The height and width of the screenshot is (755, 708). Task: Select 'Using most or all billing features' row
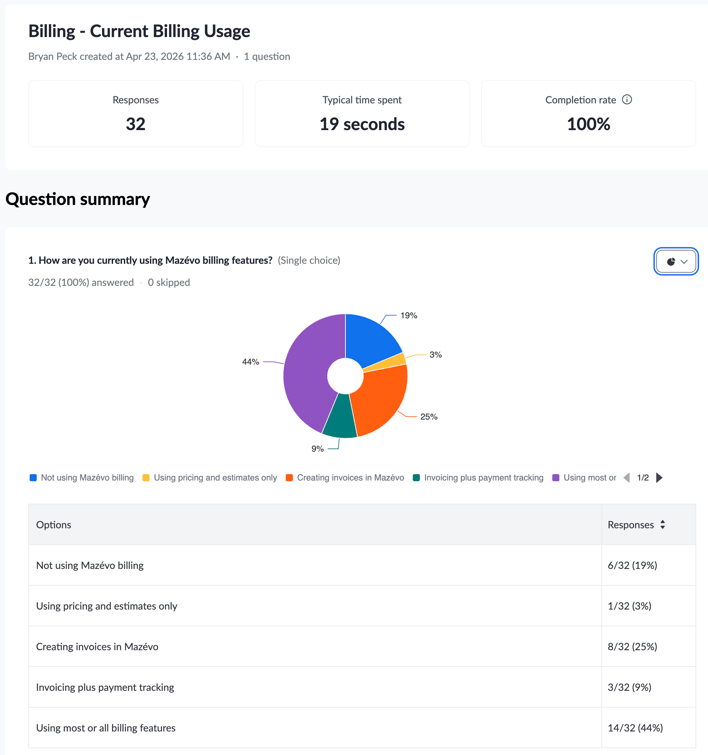(x=362, y=728)
